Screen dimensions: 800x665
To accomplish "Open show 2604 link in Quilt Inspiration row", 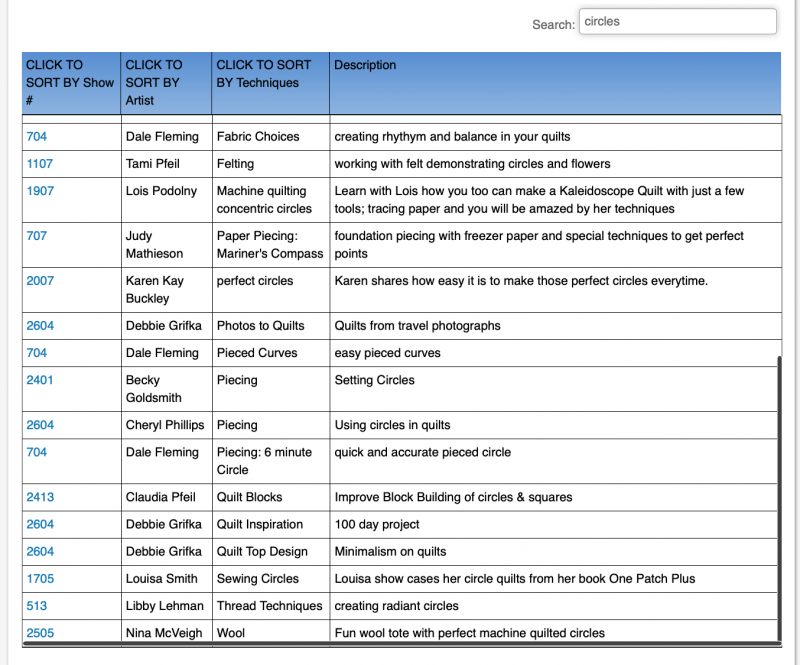I will [x=40, y=524].
